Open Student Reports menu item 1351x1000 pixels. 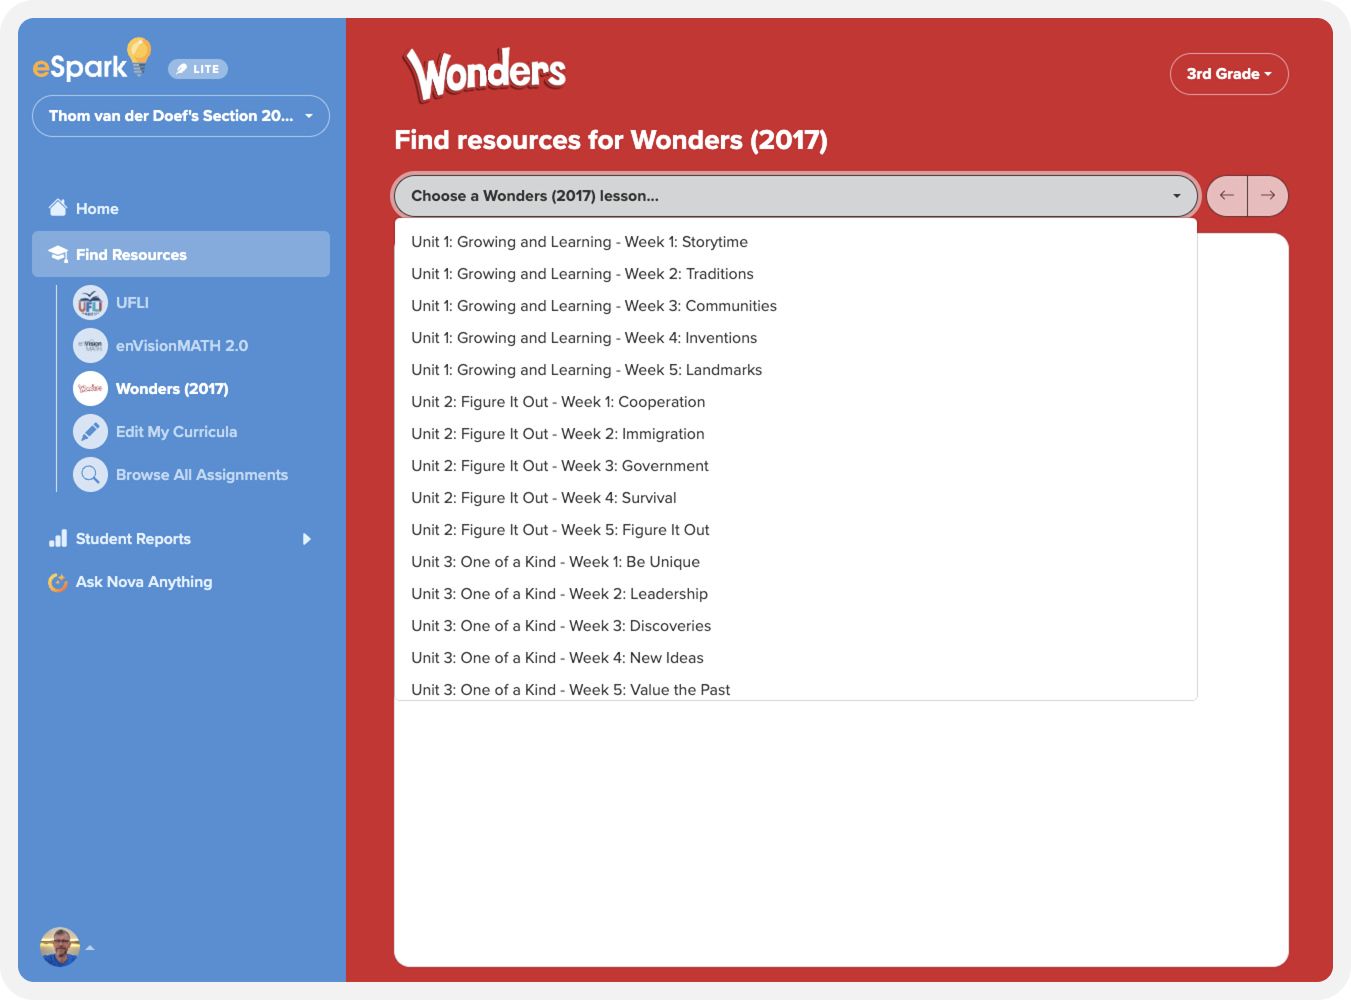pyautogui.click(x=133, y=538)
